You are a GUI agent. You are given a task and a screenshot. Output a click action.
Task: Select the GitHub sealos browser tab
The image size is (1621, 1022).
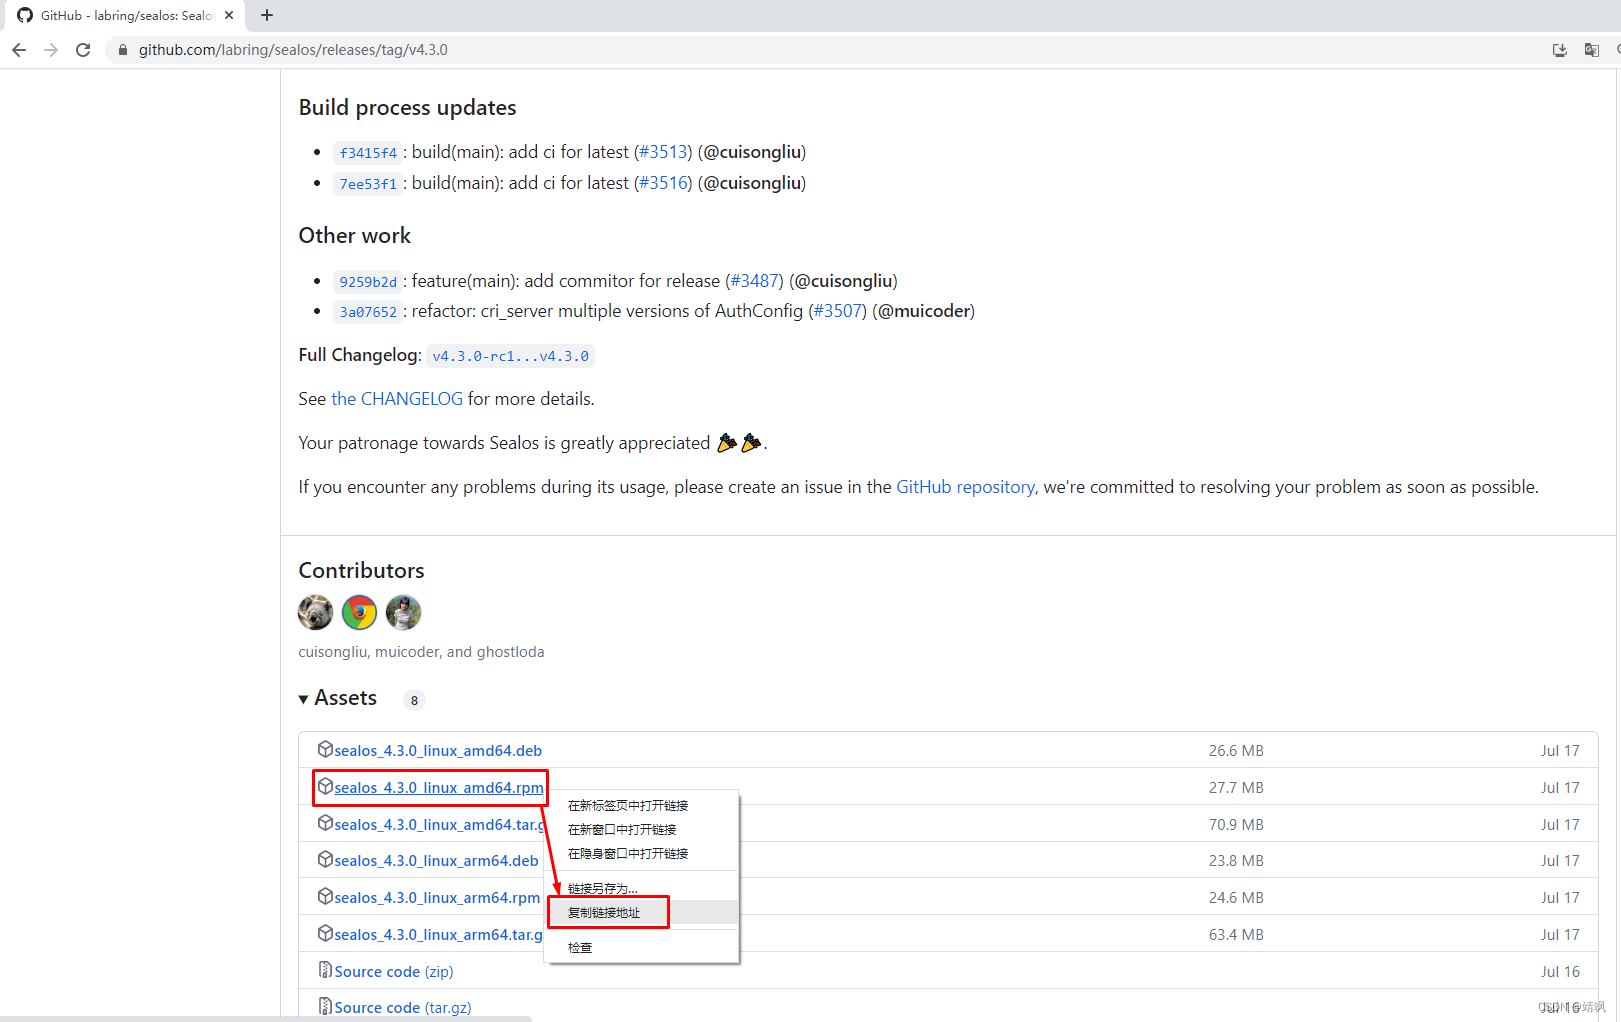[x=125, y=15]
